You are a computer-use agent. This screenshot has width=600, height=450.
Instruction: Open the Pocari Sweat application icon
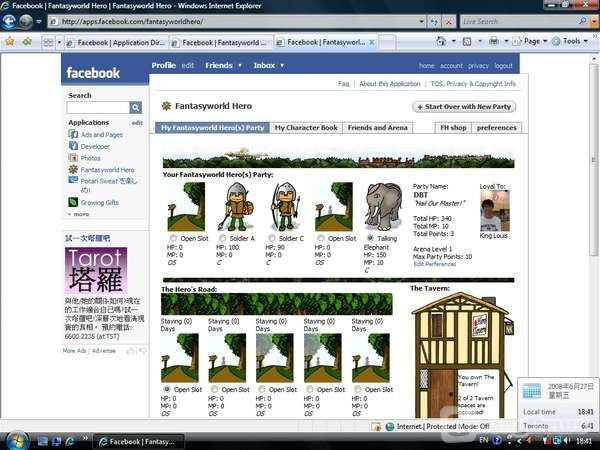73,180
